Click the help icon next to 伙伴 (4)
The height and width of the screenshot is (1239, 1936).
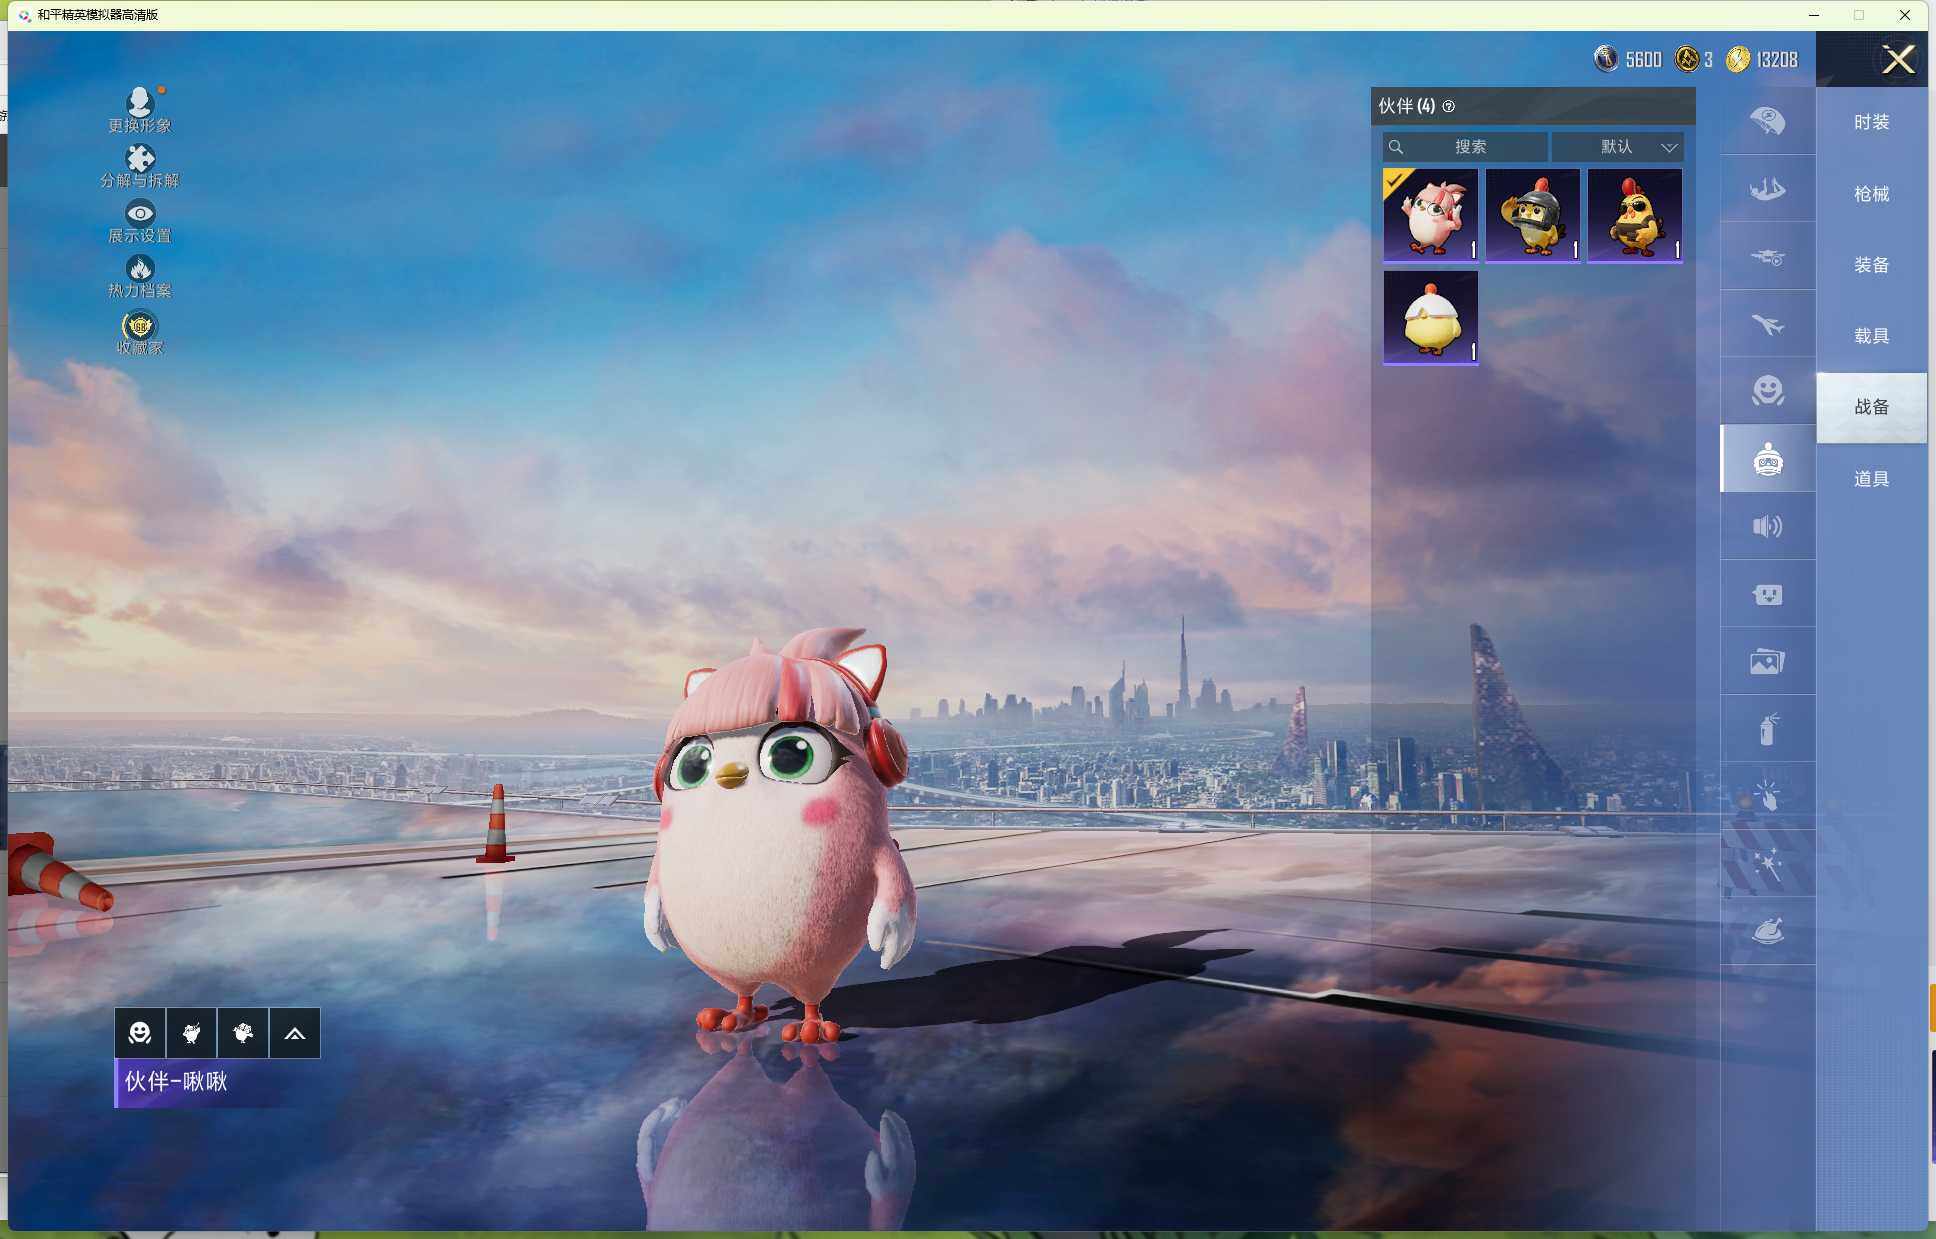1449,106
